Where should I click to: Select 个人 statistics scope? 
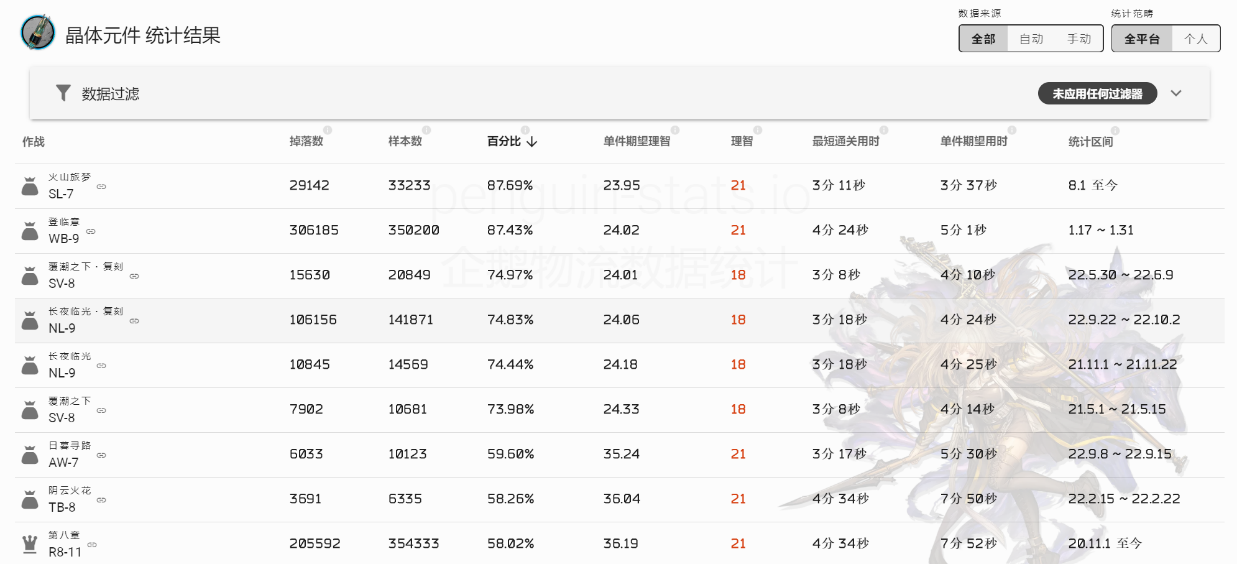[x=1196, y=39]
